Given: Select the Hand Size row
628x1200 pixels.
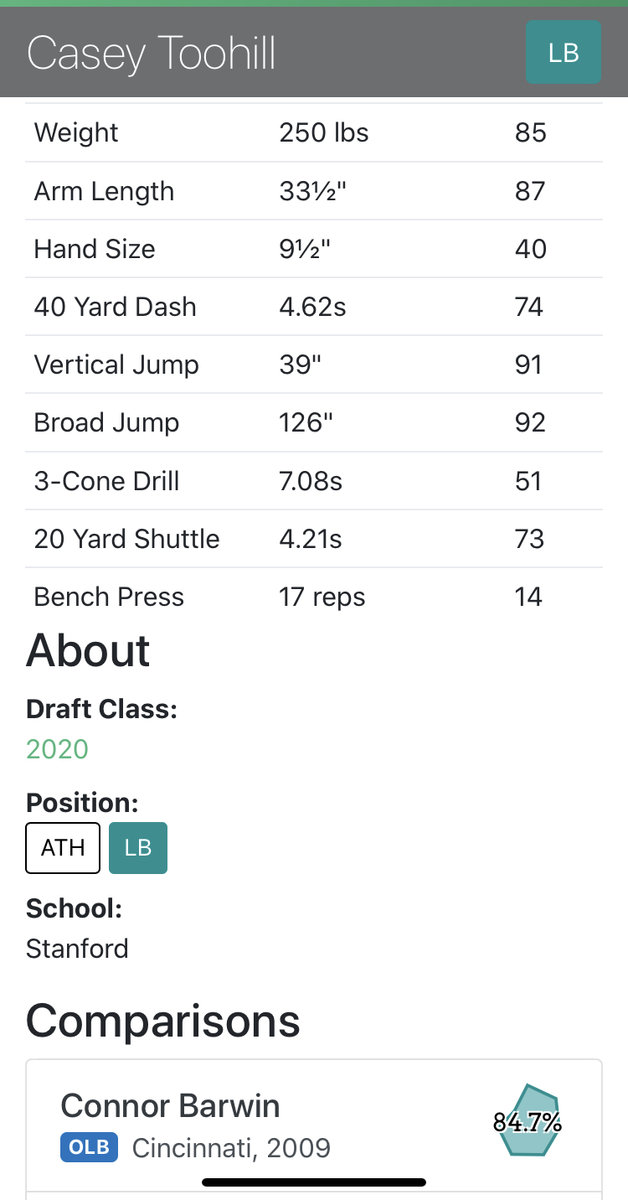Looking at the screenshot, I should coord(314,249).
